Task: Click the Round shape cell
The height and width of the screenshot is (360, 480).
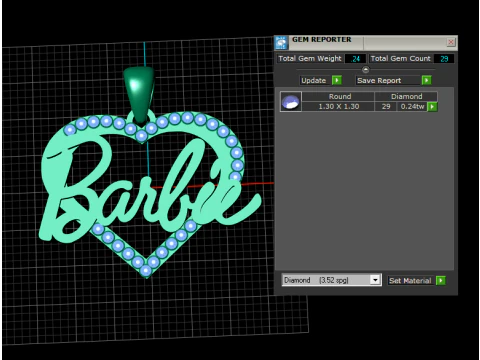Action: [x=338, y=97]
